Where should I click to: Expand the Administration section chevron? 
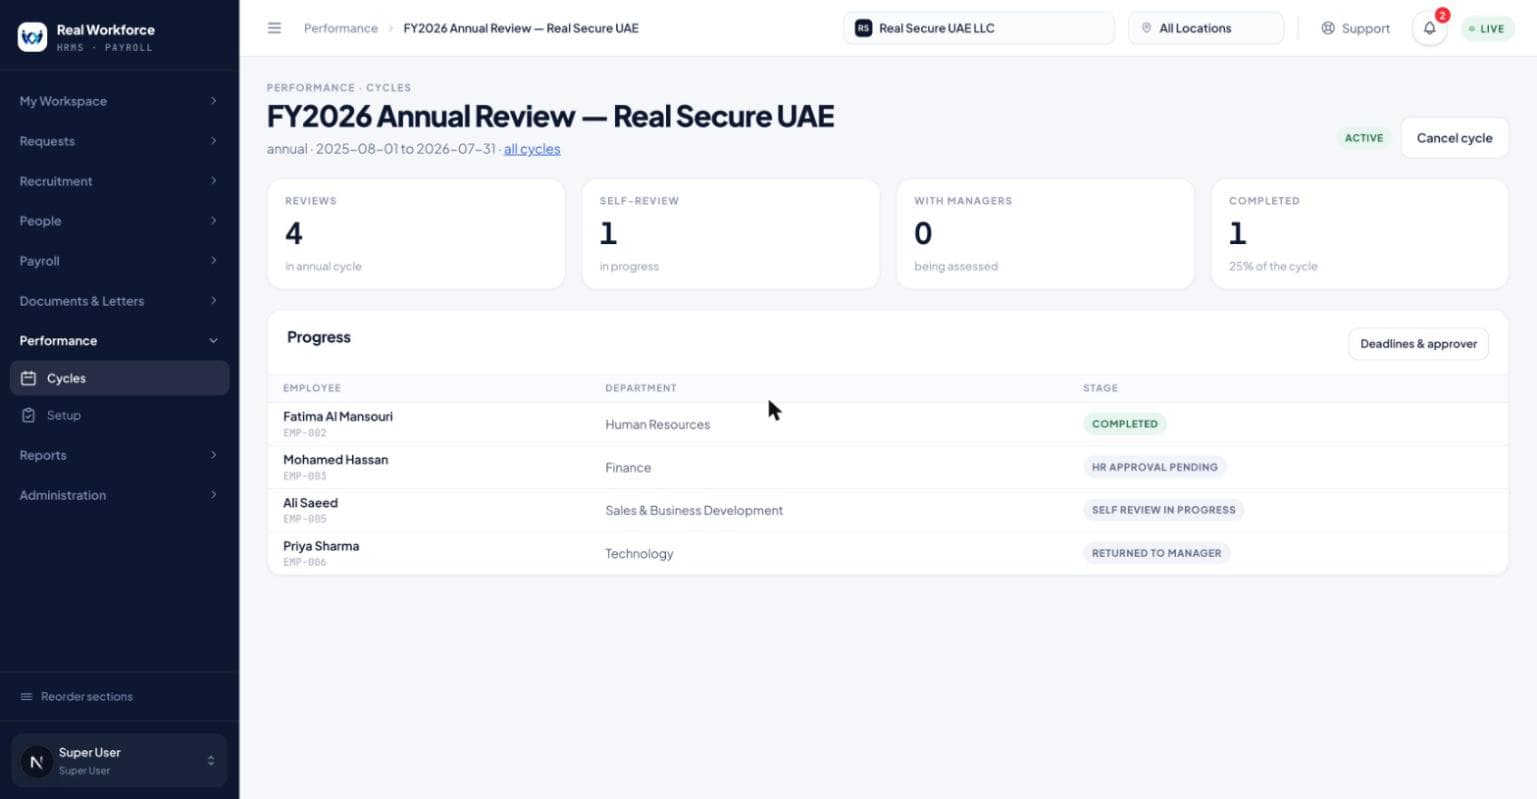(x=213, y=495)
